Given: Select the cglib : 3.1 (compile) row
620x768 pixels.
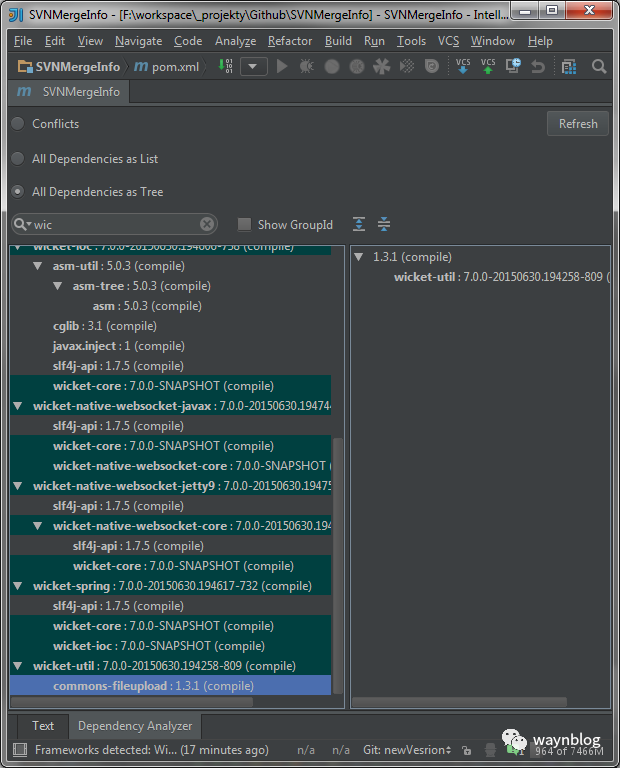Looking at the screenshot, I should pyautogui.click(x=170, y=326).
